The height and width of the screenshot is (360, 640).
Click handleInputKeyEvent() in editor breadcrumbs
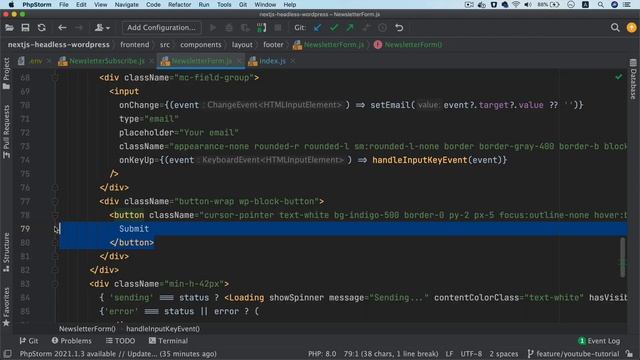pos(163,329)
